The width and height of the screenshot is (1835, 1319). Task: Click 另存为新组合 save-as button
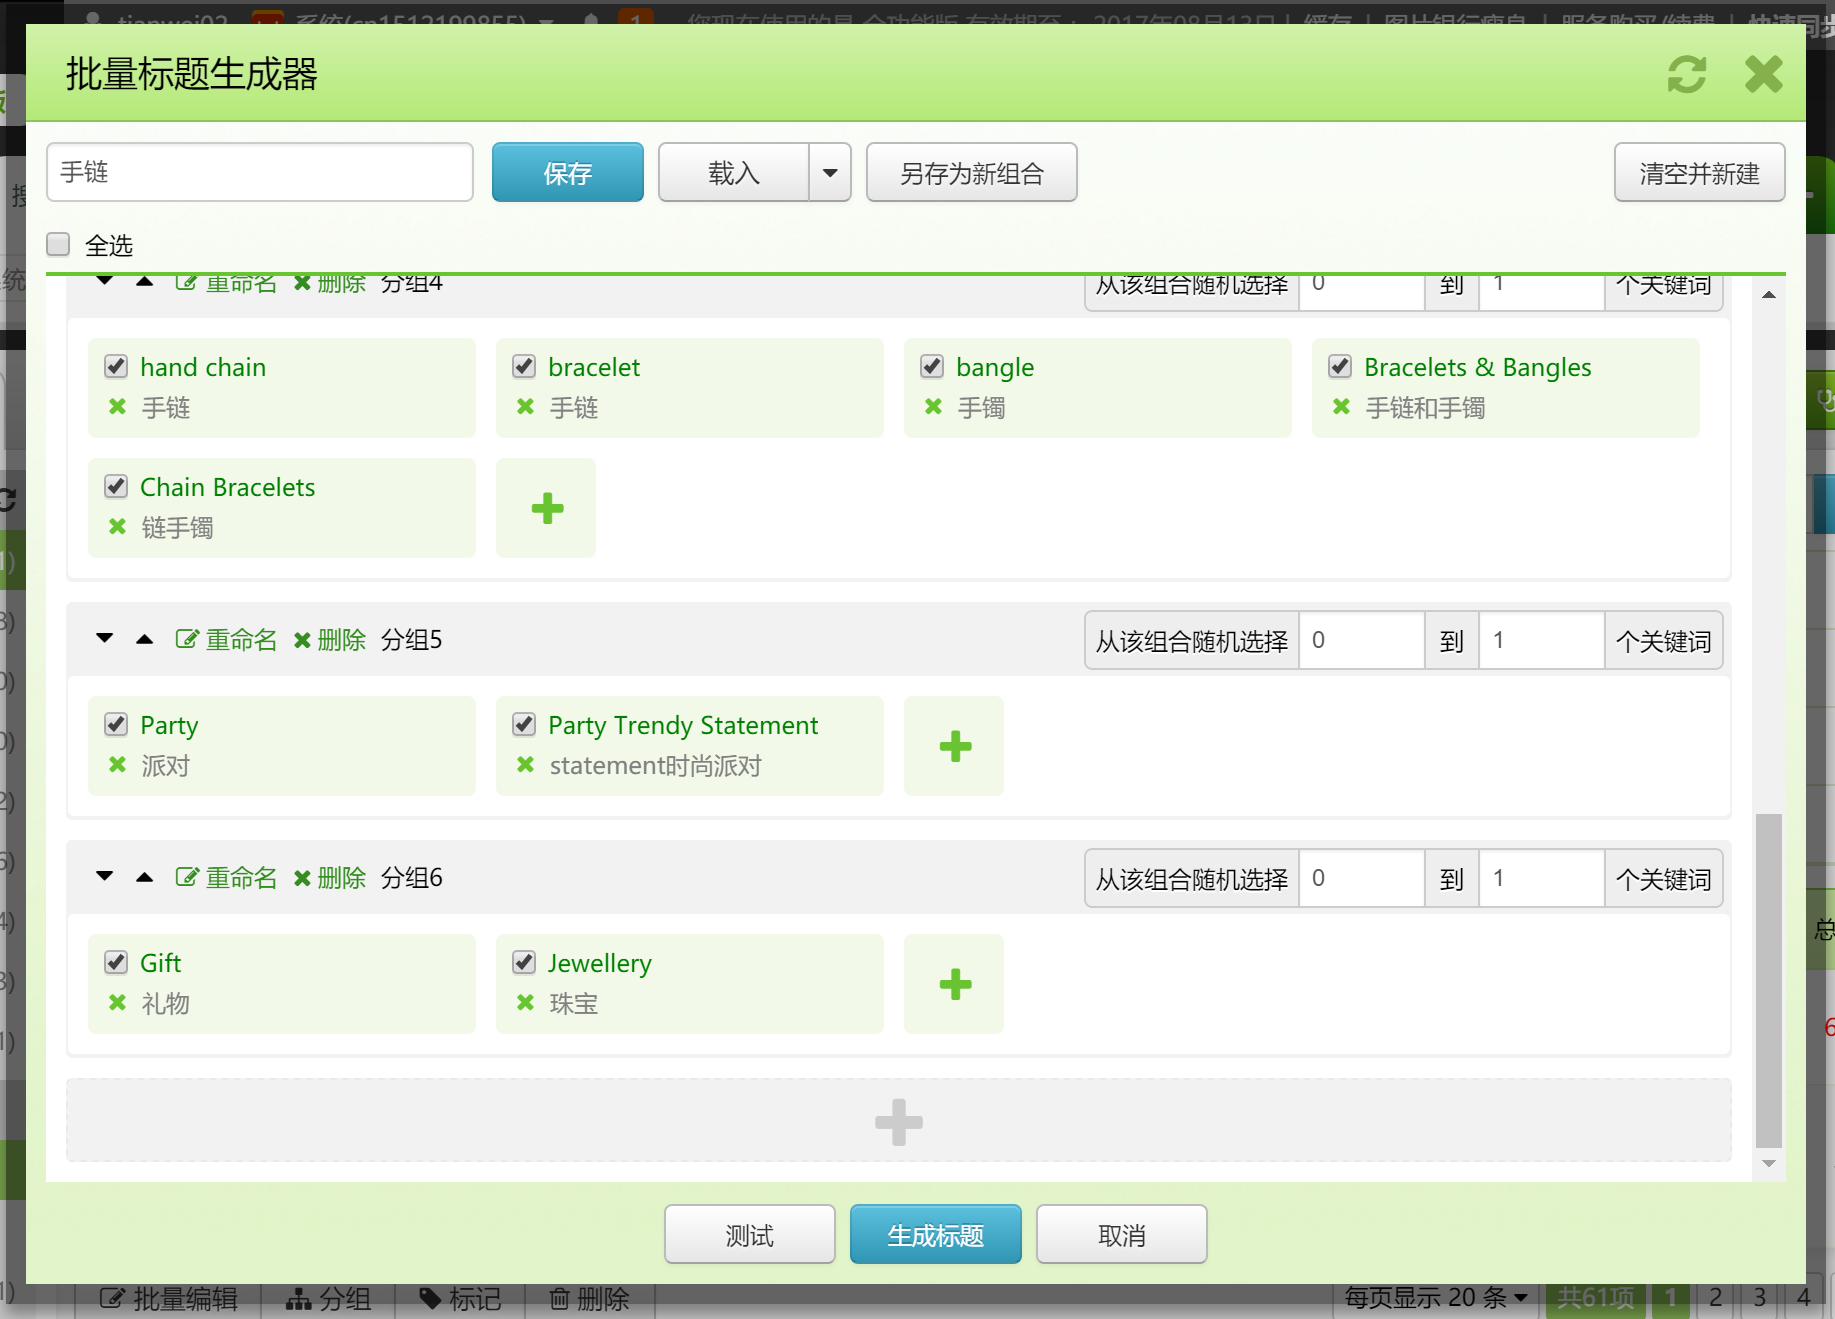[x=971, y=172]
